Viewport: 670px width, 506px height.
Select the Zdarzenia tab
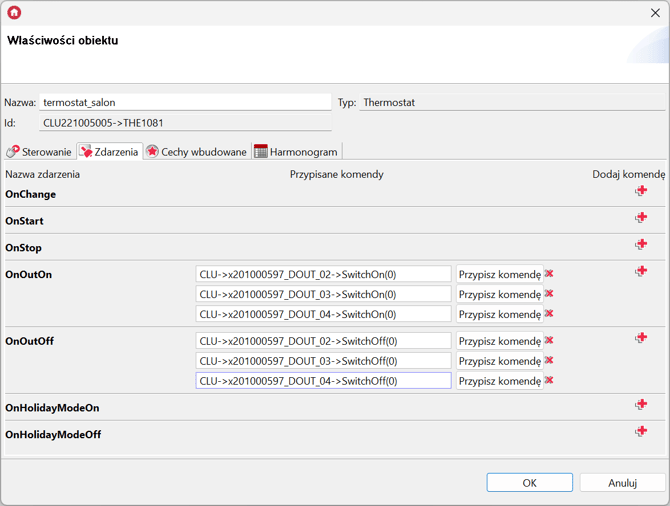[109, 152]
